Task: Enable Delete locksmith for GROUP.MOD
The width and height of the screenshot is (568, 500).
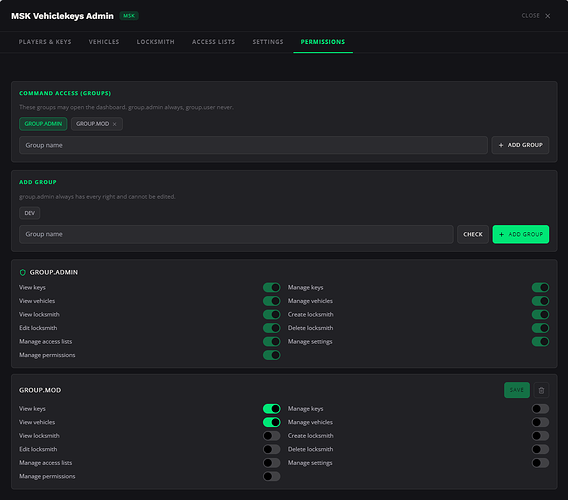Action: pos(540,449)
